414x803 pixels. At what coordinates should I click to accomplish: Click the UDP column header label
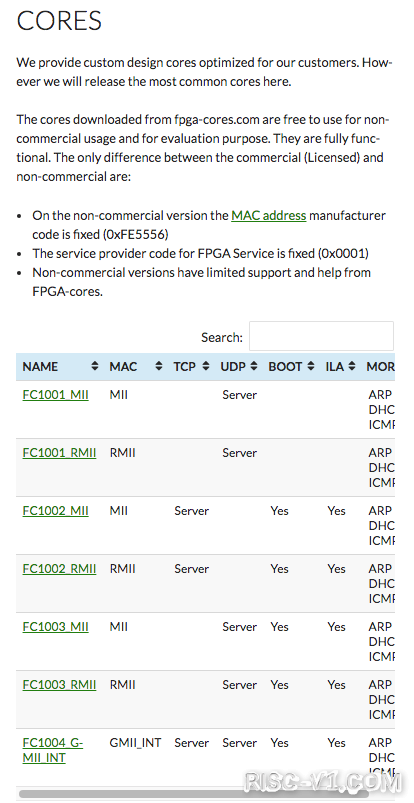[x=233, y=367]
